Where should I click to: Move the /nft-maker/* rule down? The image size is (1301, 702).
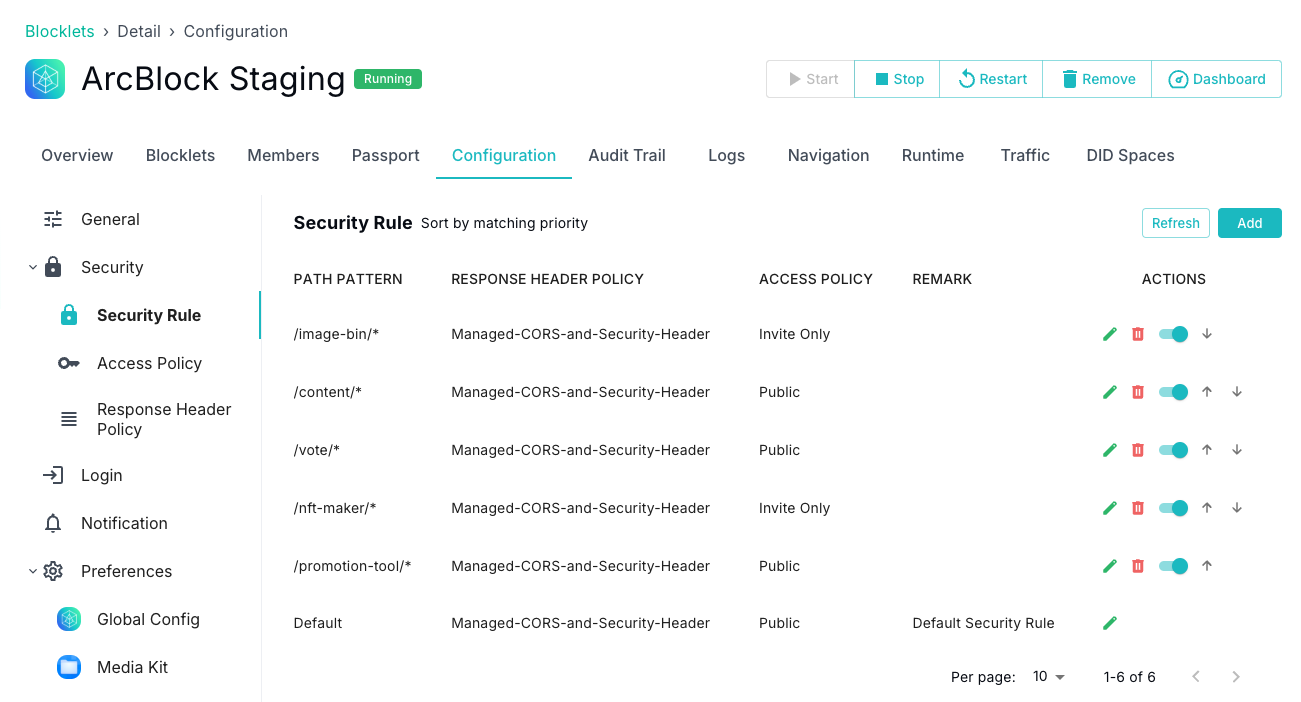coord(1237,508)
